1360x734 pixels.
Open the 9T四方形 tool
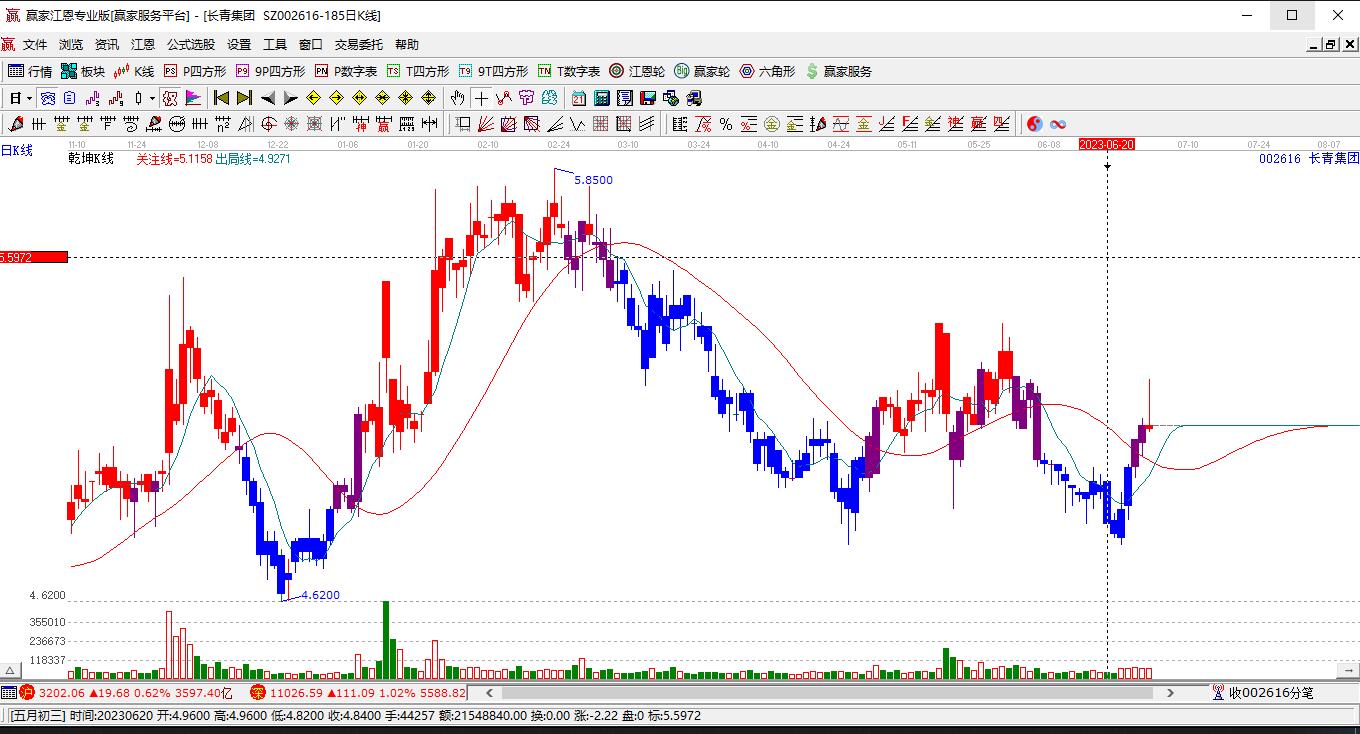click(494, 71)
